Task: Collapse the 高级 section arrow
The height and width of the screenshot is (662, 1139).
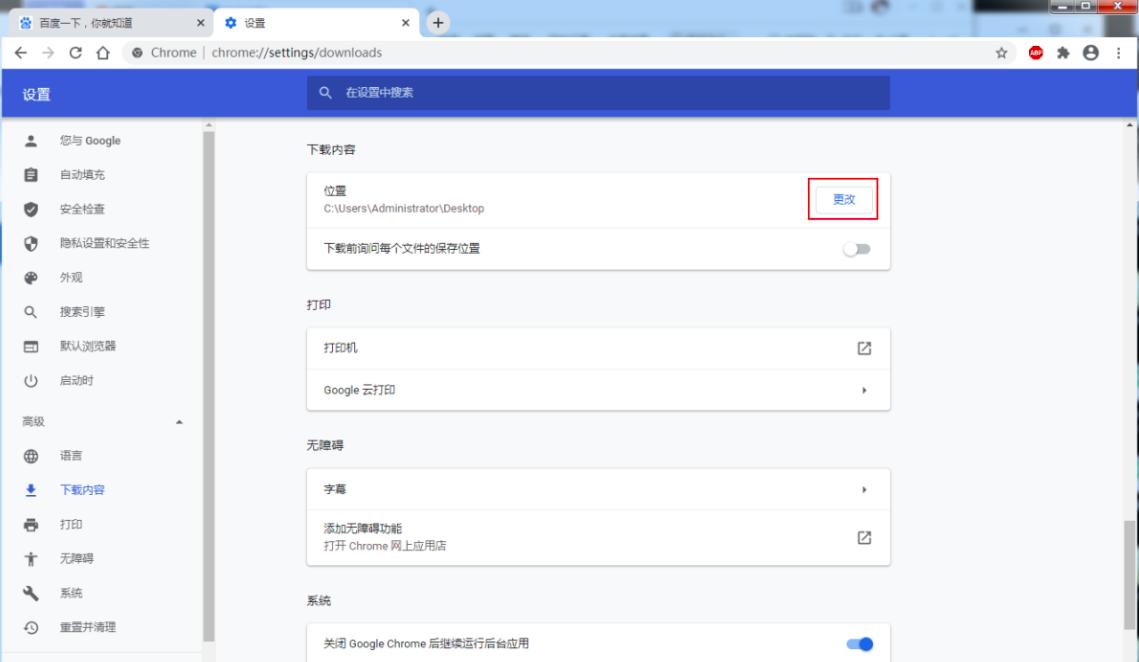Action: tap(179, 421)
